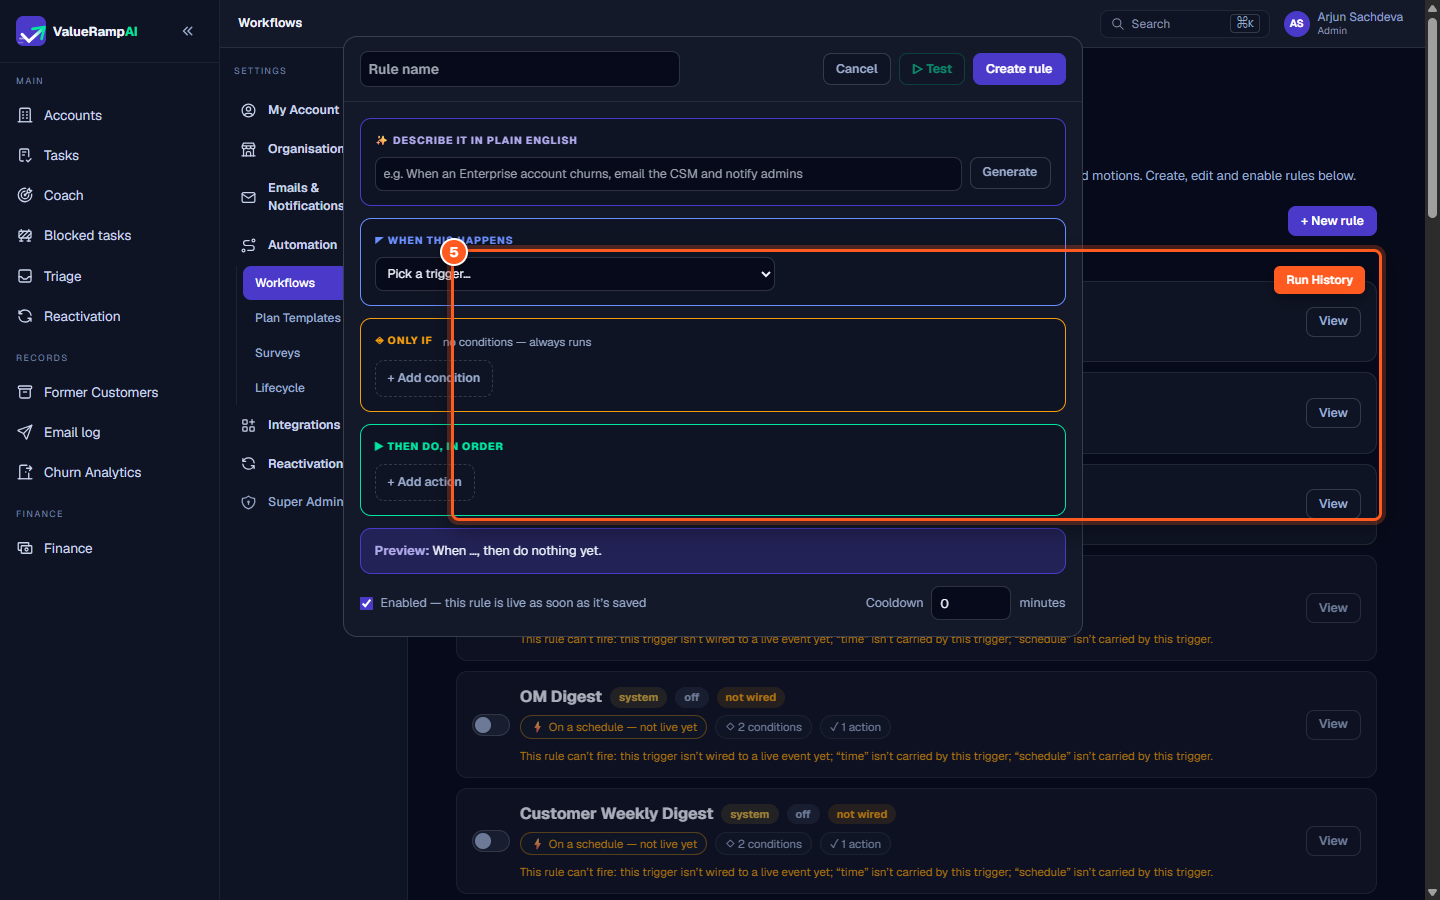The height and width of the screenshot is (900, 1440).
Task: Click the Cooldown minutes field
Action: click(x=971, y=603)
